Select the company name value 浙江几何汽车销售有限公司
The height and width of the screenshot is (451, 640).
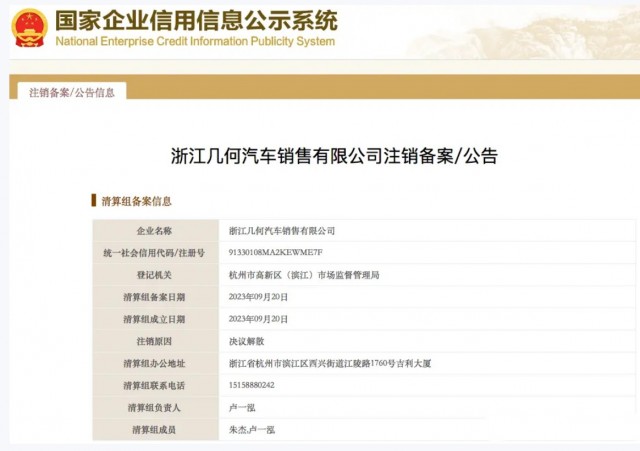point(282,231)
